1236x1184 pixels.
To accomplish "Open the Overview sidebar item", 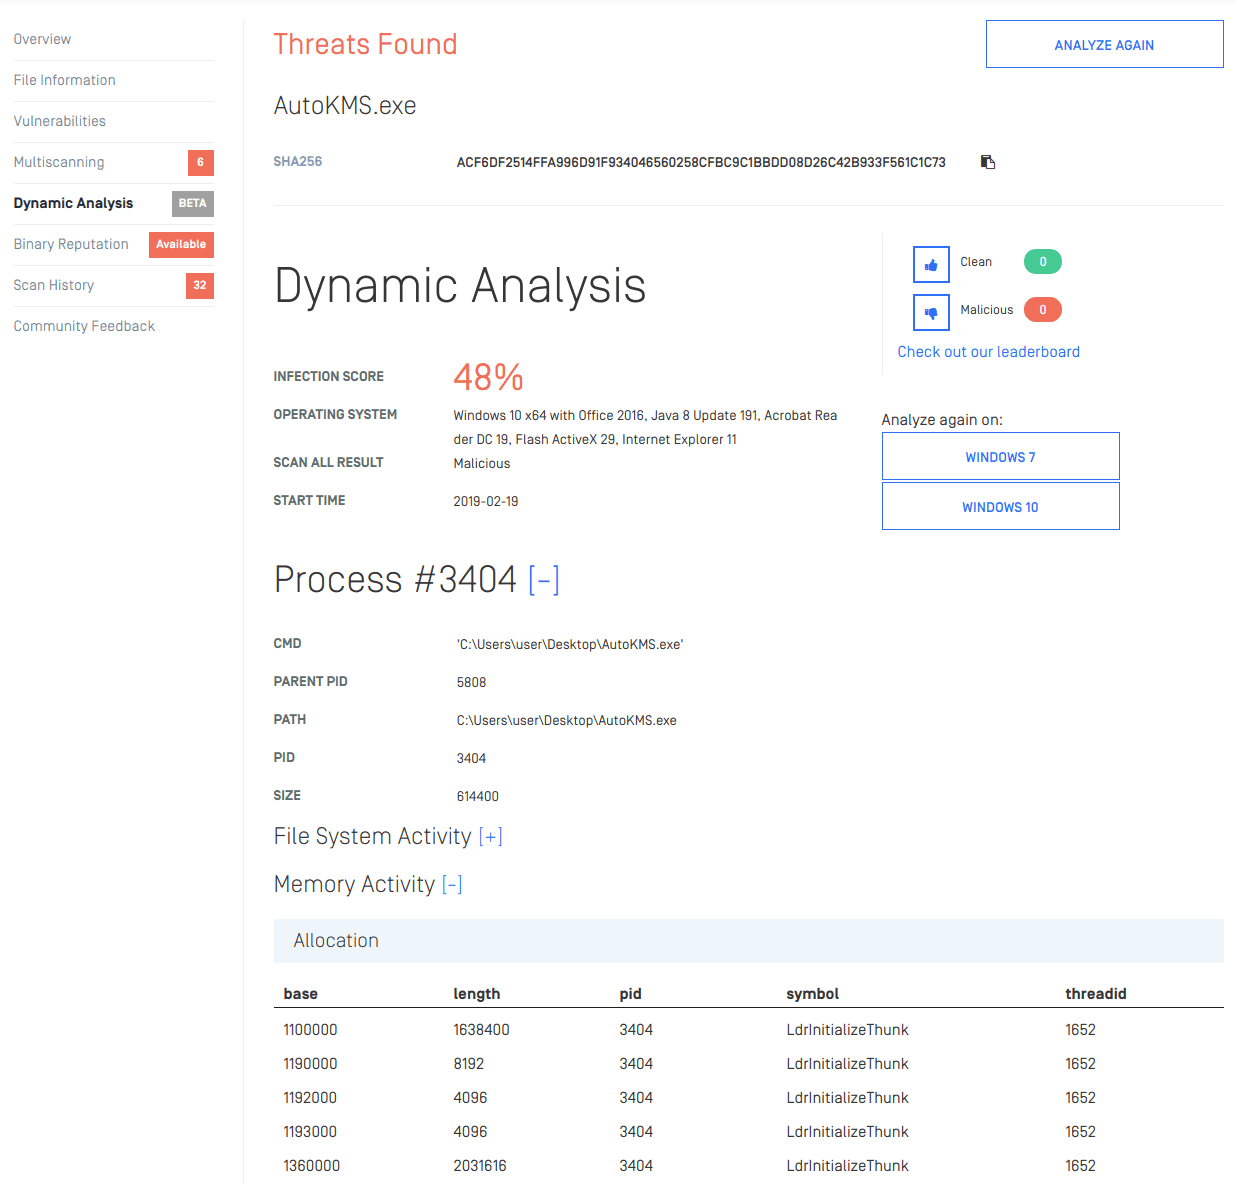I will (42, 39).
